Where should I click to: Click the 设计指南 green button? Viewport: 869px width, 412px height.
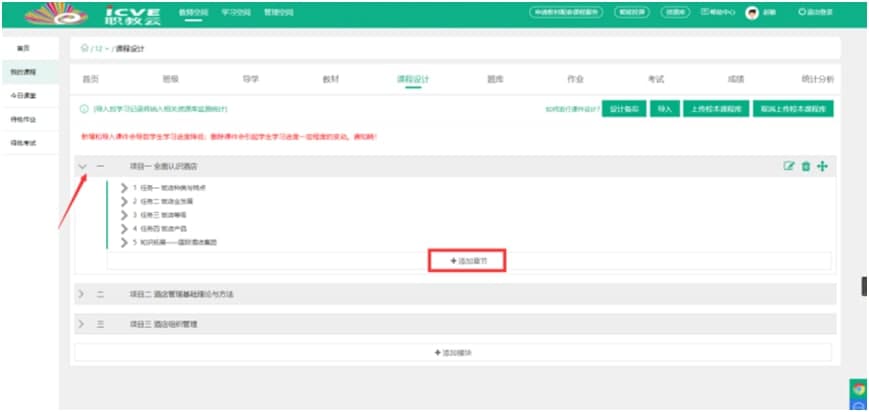[x=624, y=109]
